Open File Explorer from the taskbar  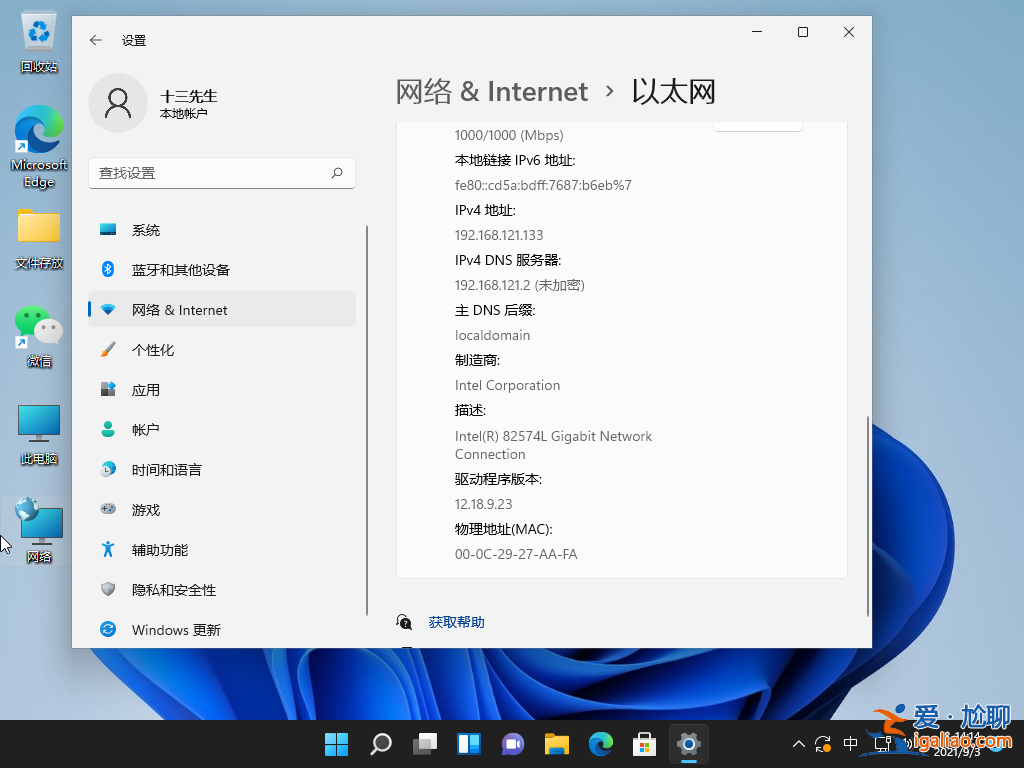point(556,744)
